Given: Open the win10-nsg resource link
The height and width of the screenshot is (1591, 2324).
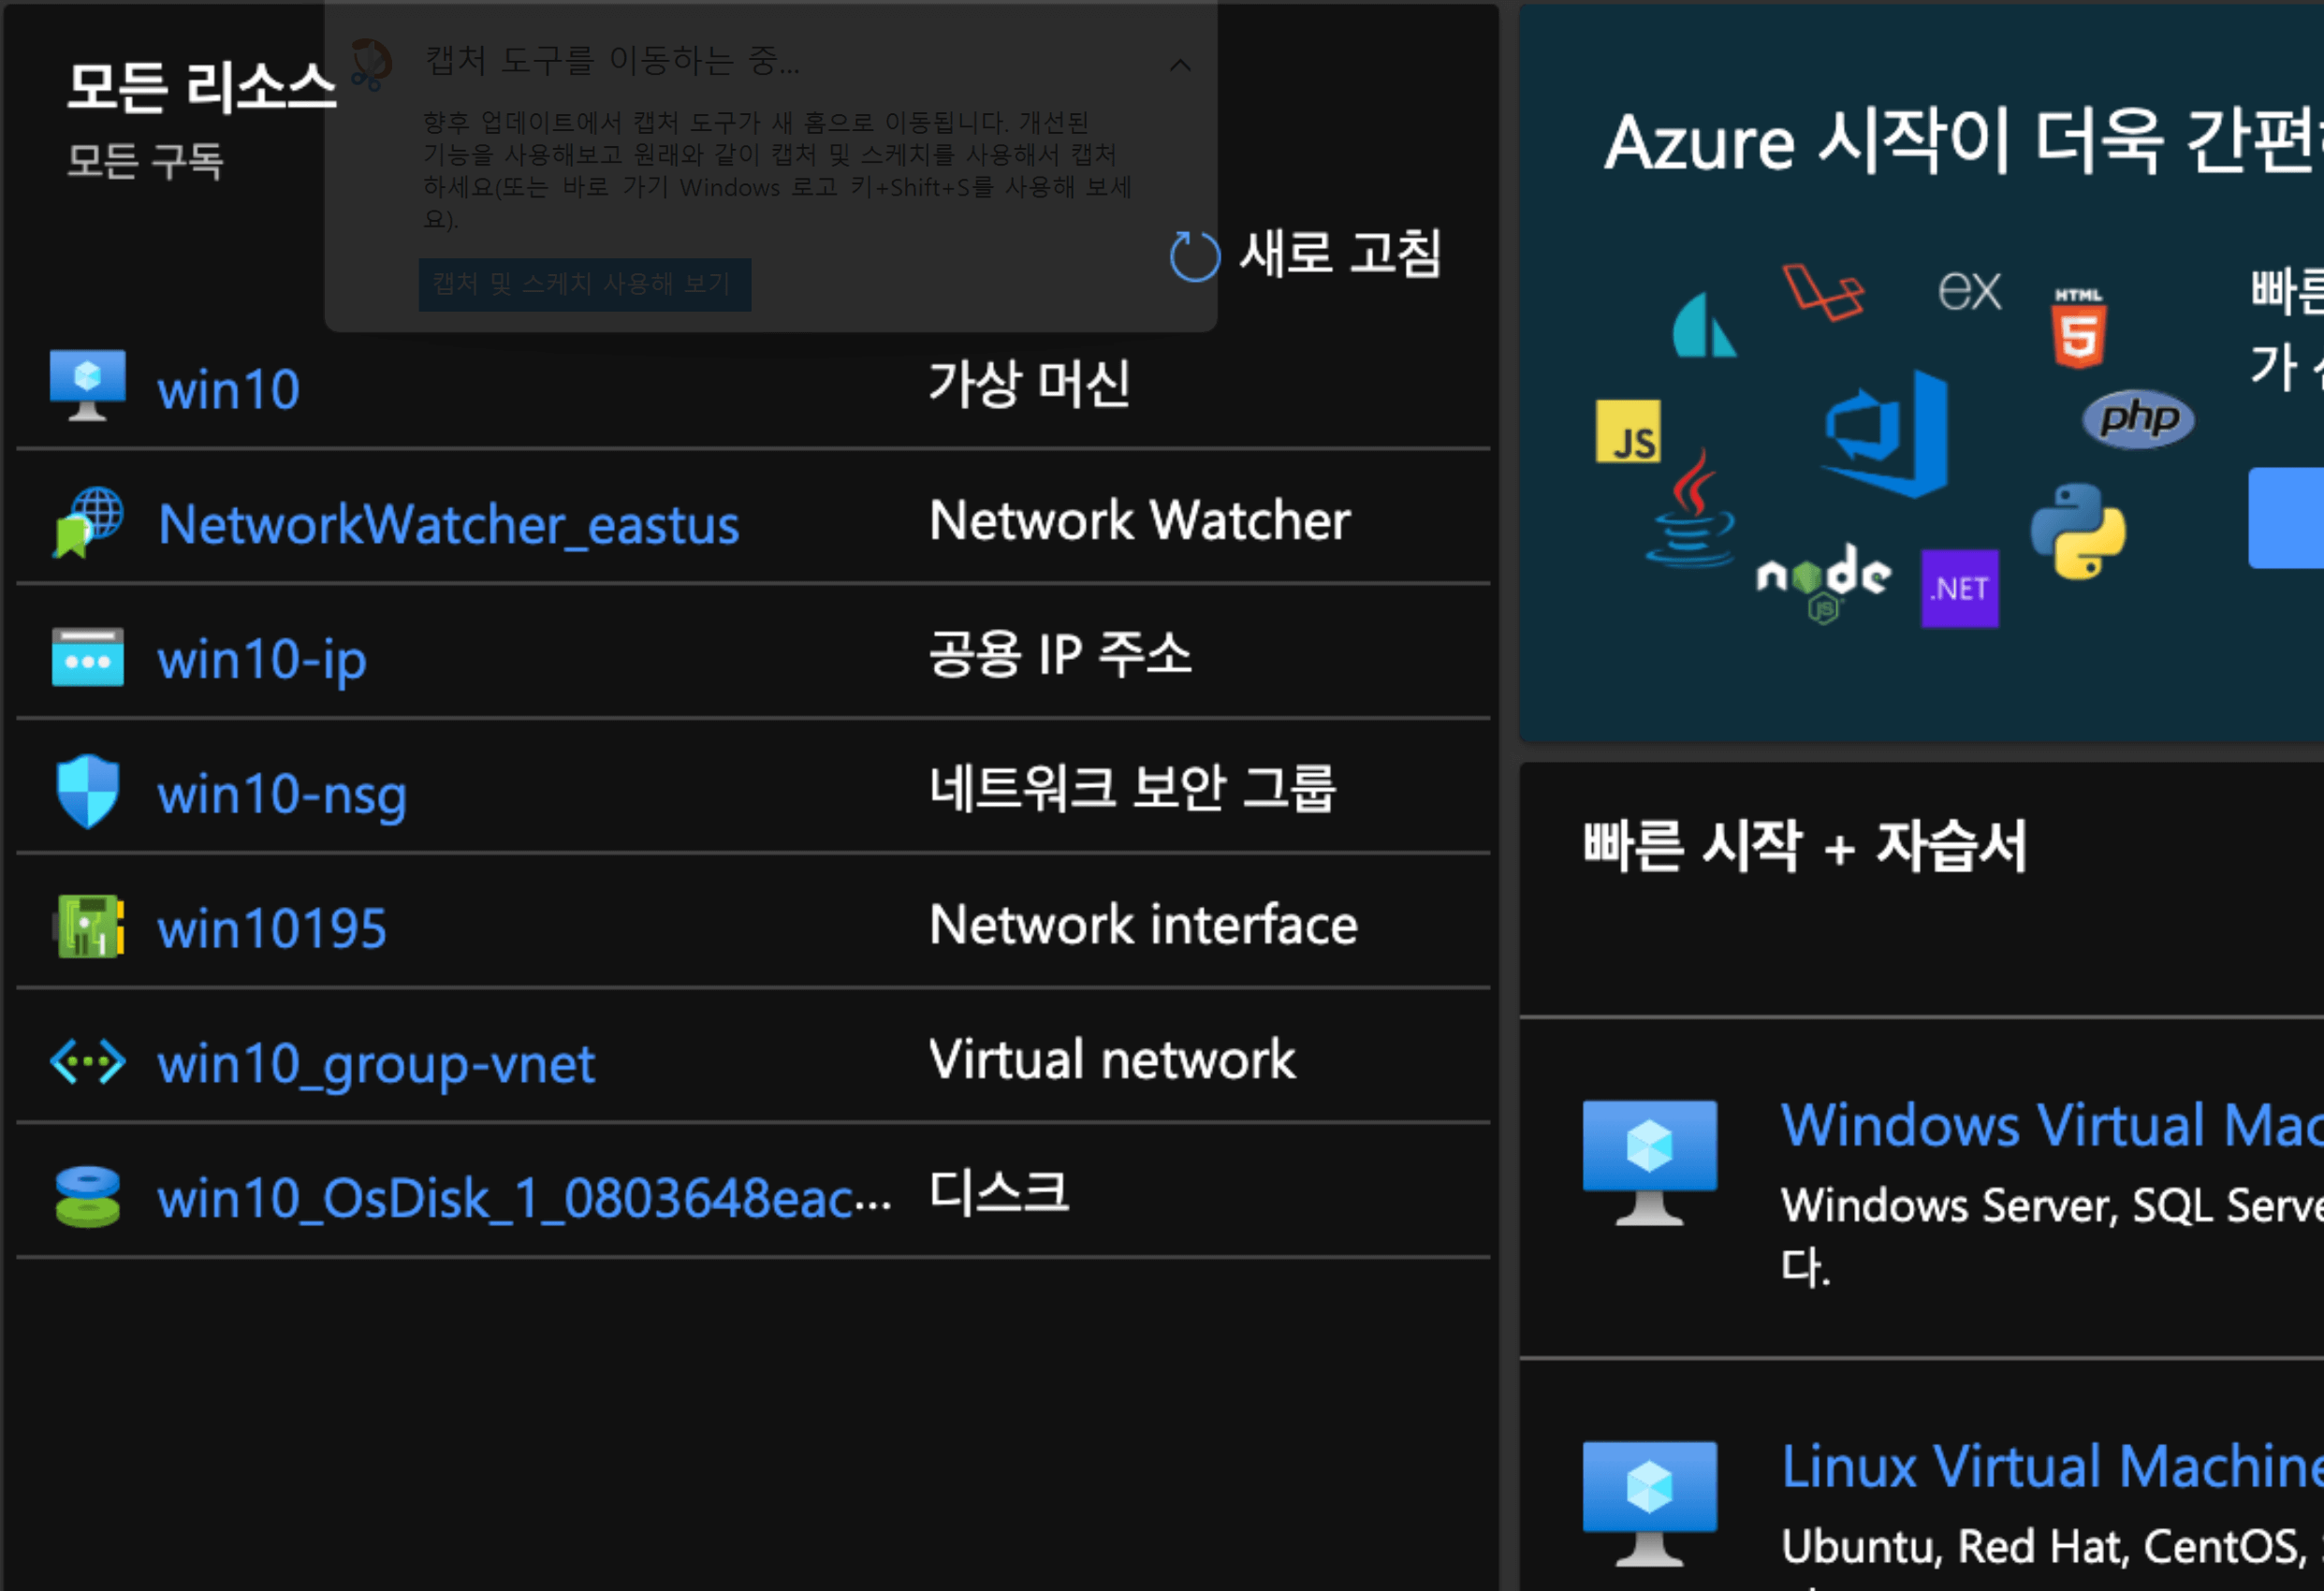Looking at the screenshot, I should pyautogui.click(x=282, y=795).
